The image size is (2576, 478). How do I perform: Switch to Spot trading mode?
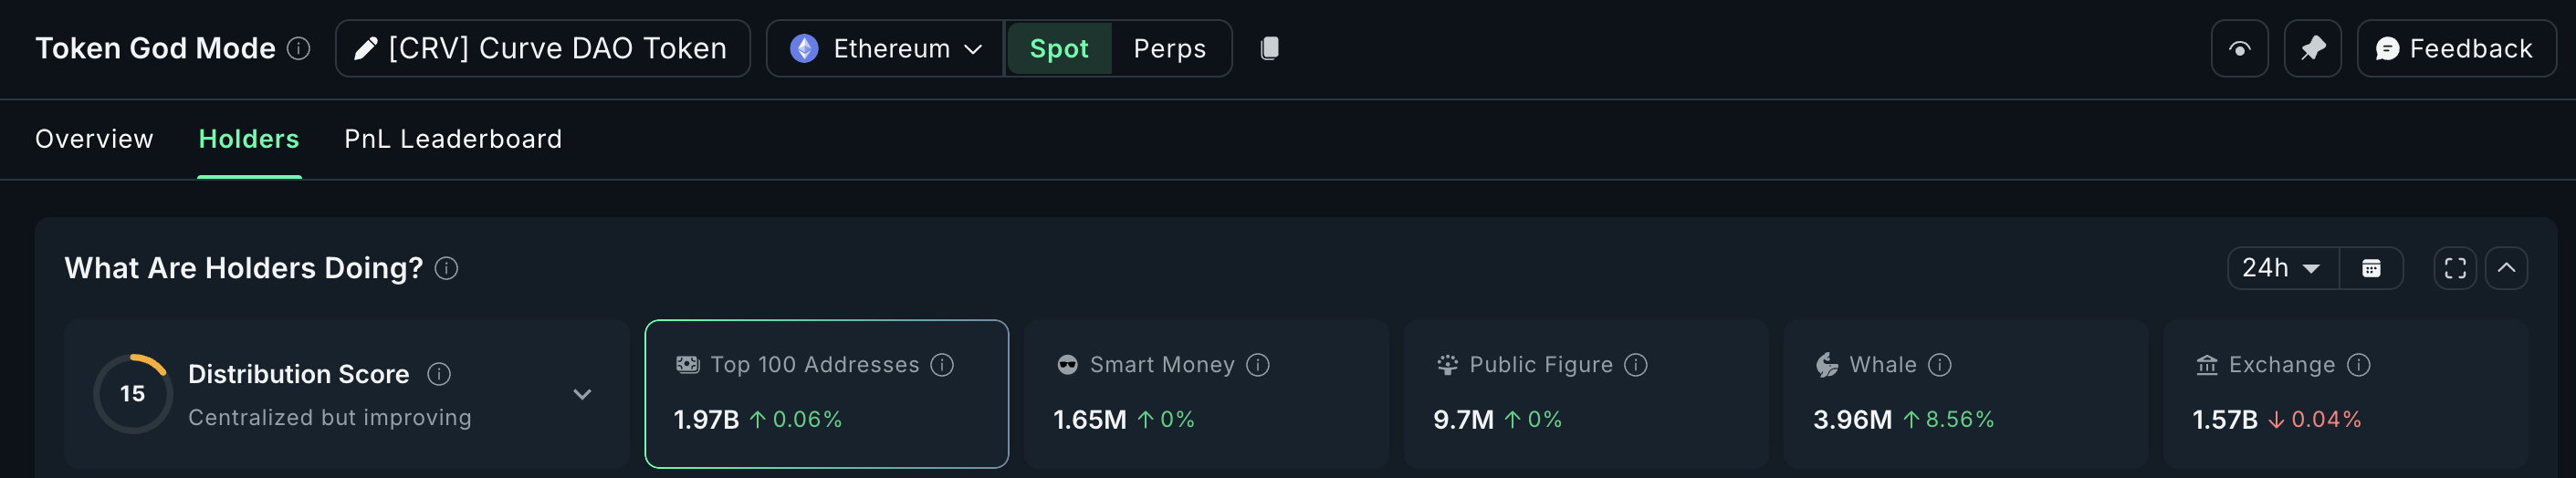(x=1059, y=48)
